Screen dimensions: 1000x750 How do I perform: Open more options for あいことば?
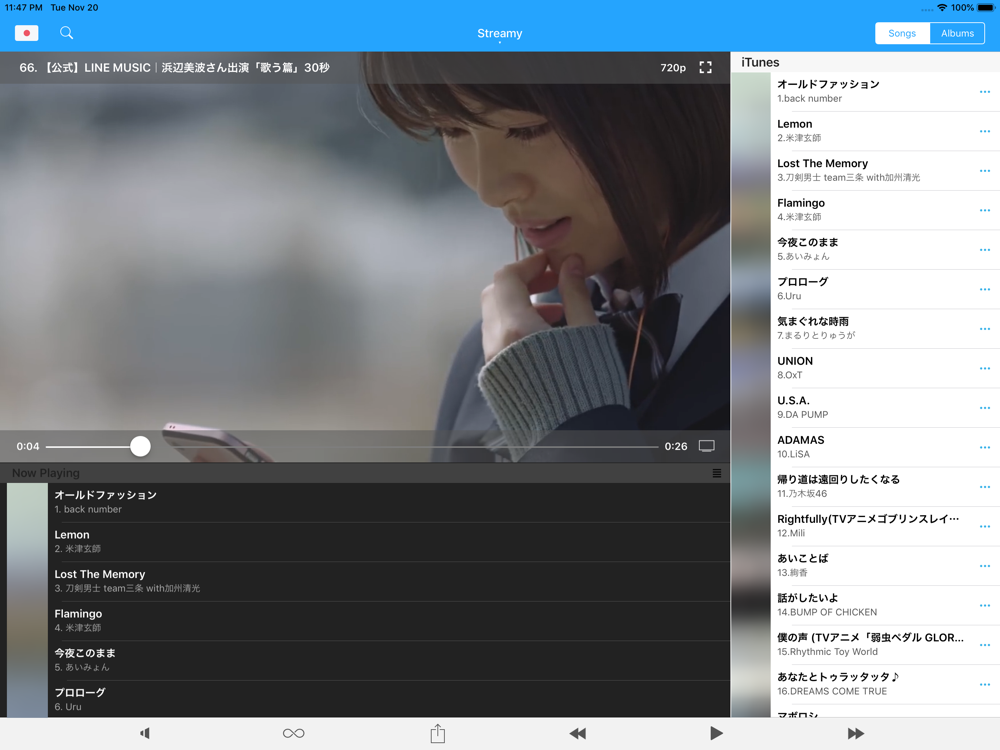[x=985, y=566]
